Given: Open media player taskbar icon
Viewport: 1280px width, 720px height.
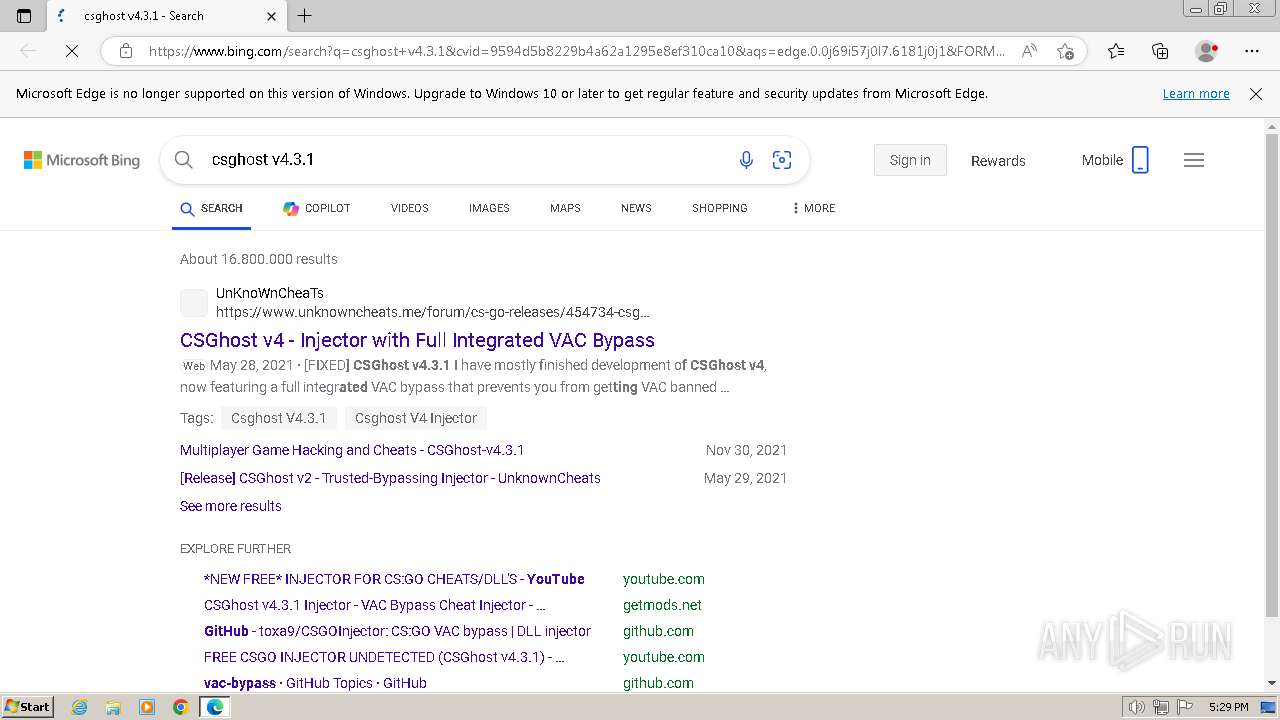Looking at the screenshot, I should coord(147,707).
